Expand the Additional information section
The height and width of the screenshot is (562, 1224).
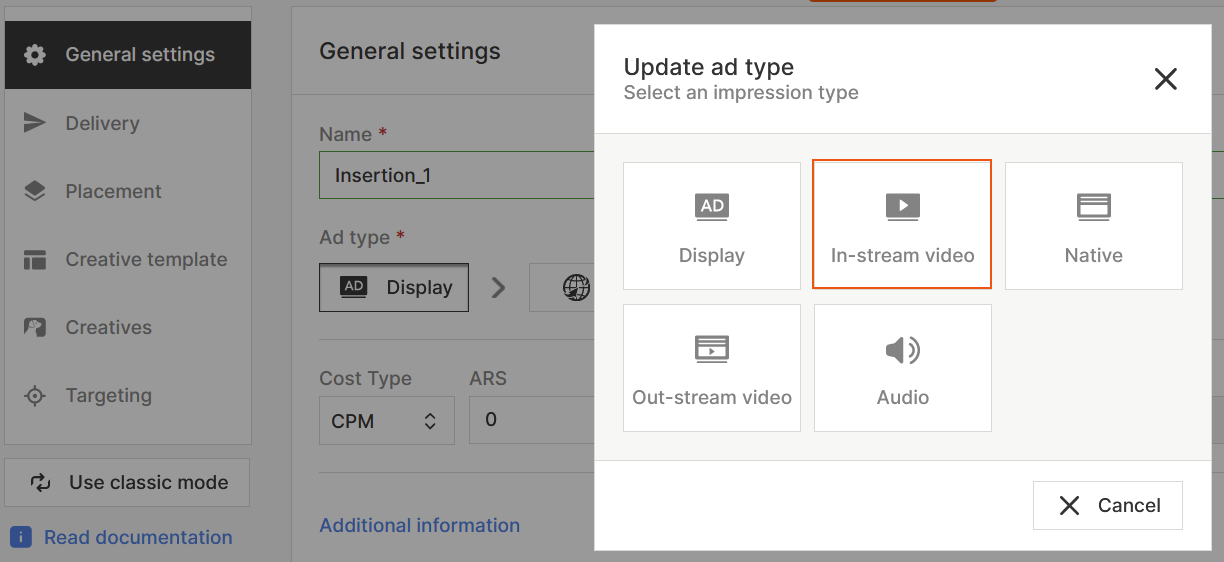(x=419, y=525)
